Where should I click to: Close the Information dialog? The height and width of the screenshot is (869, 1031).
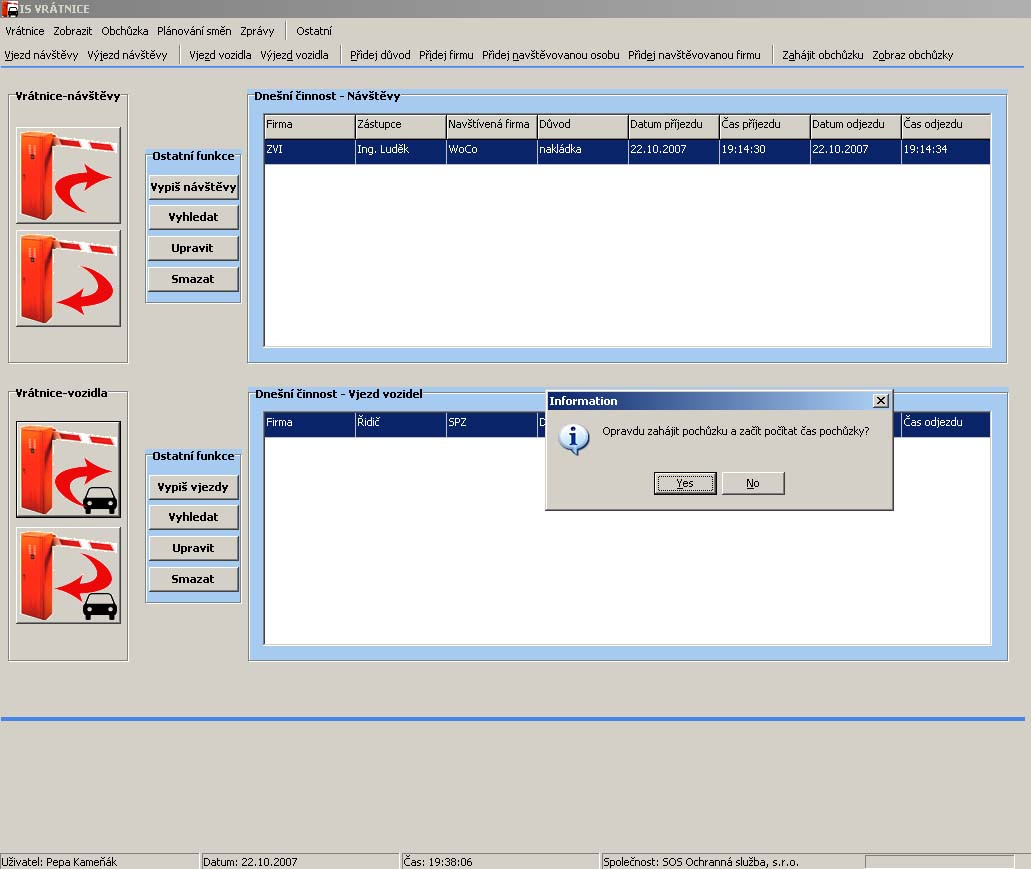point(881,400)
